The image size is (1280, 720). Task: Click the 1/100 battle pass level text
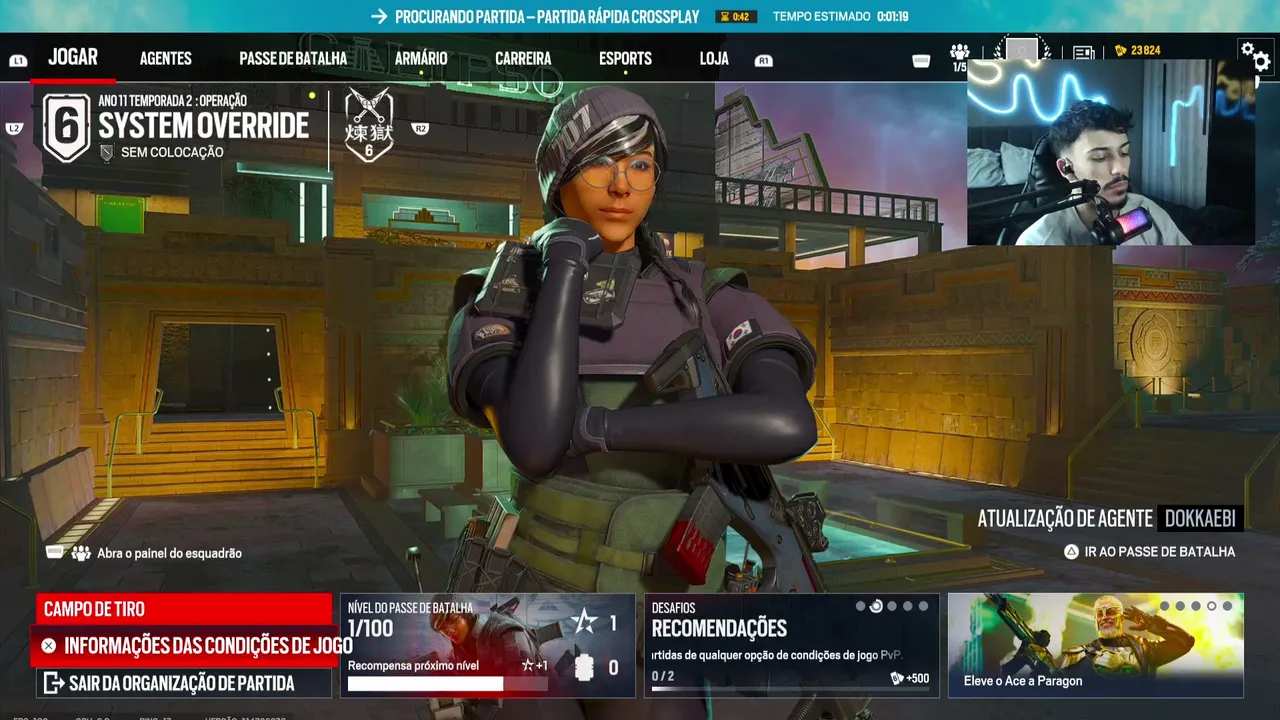370,629
